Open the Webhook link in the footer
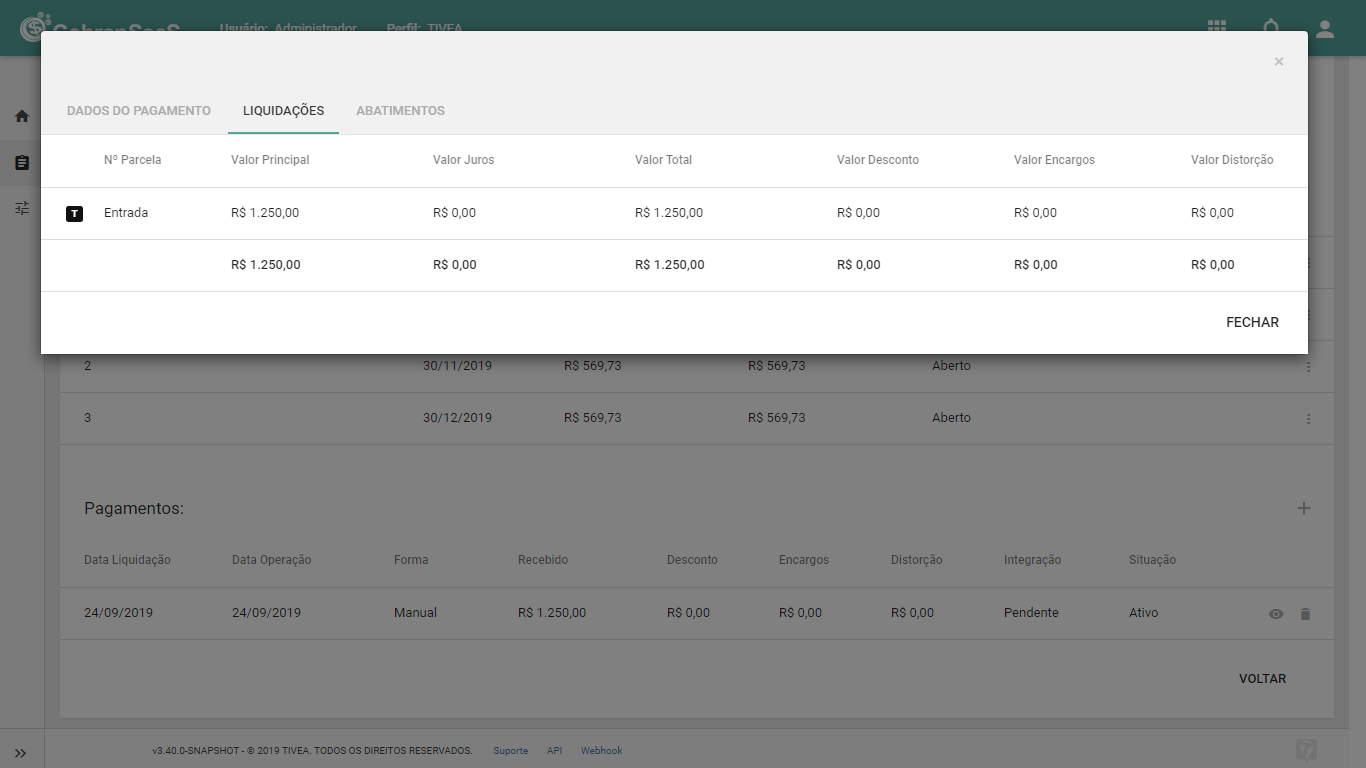This screenshot has height=768, width=1366. point(601,751)
